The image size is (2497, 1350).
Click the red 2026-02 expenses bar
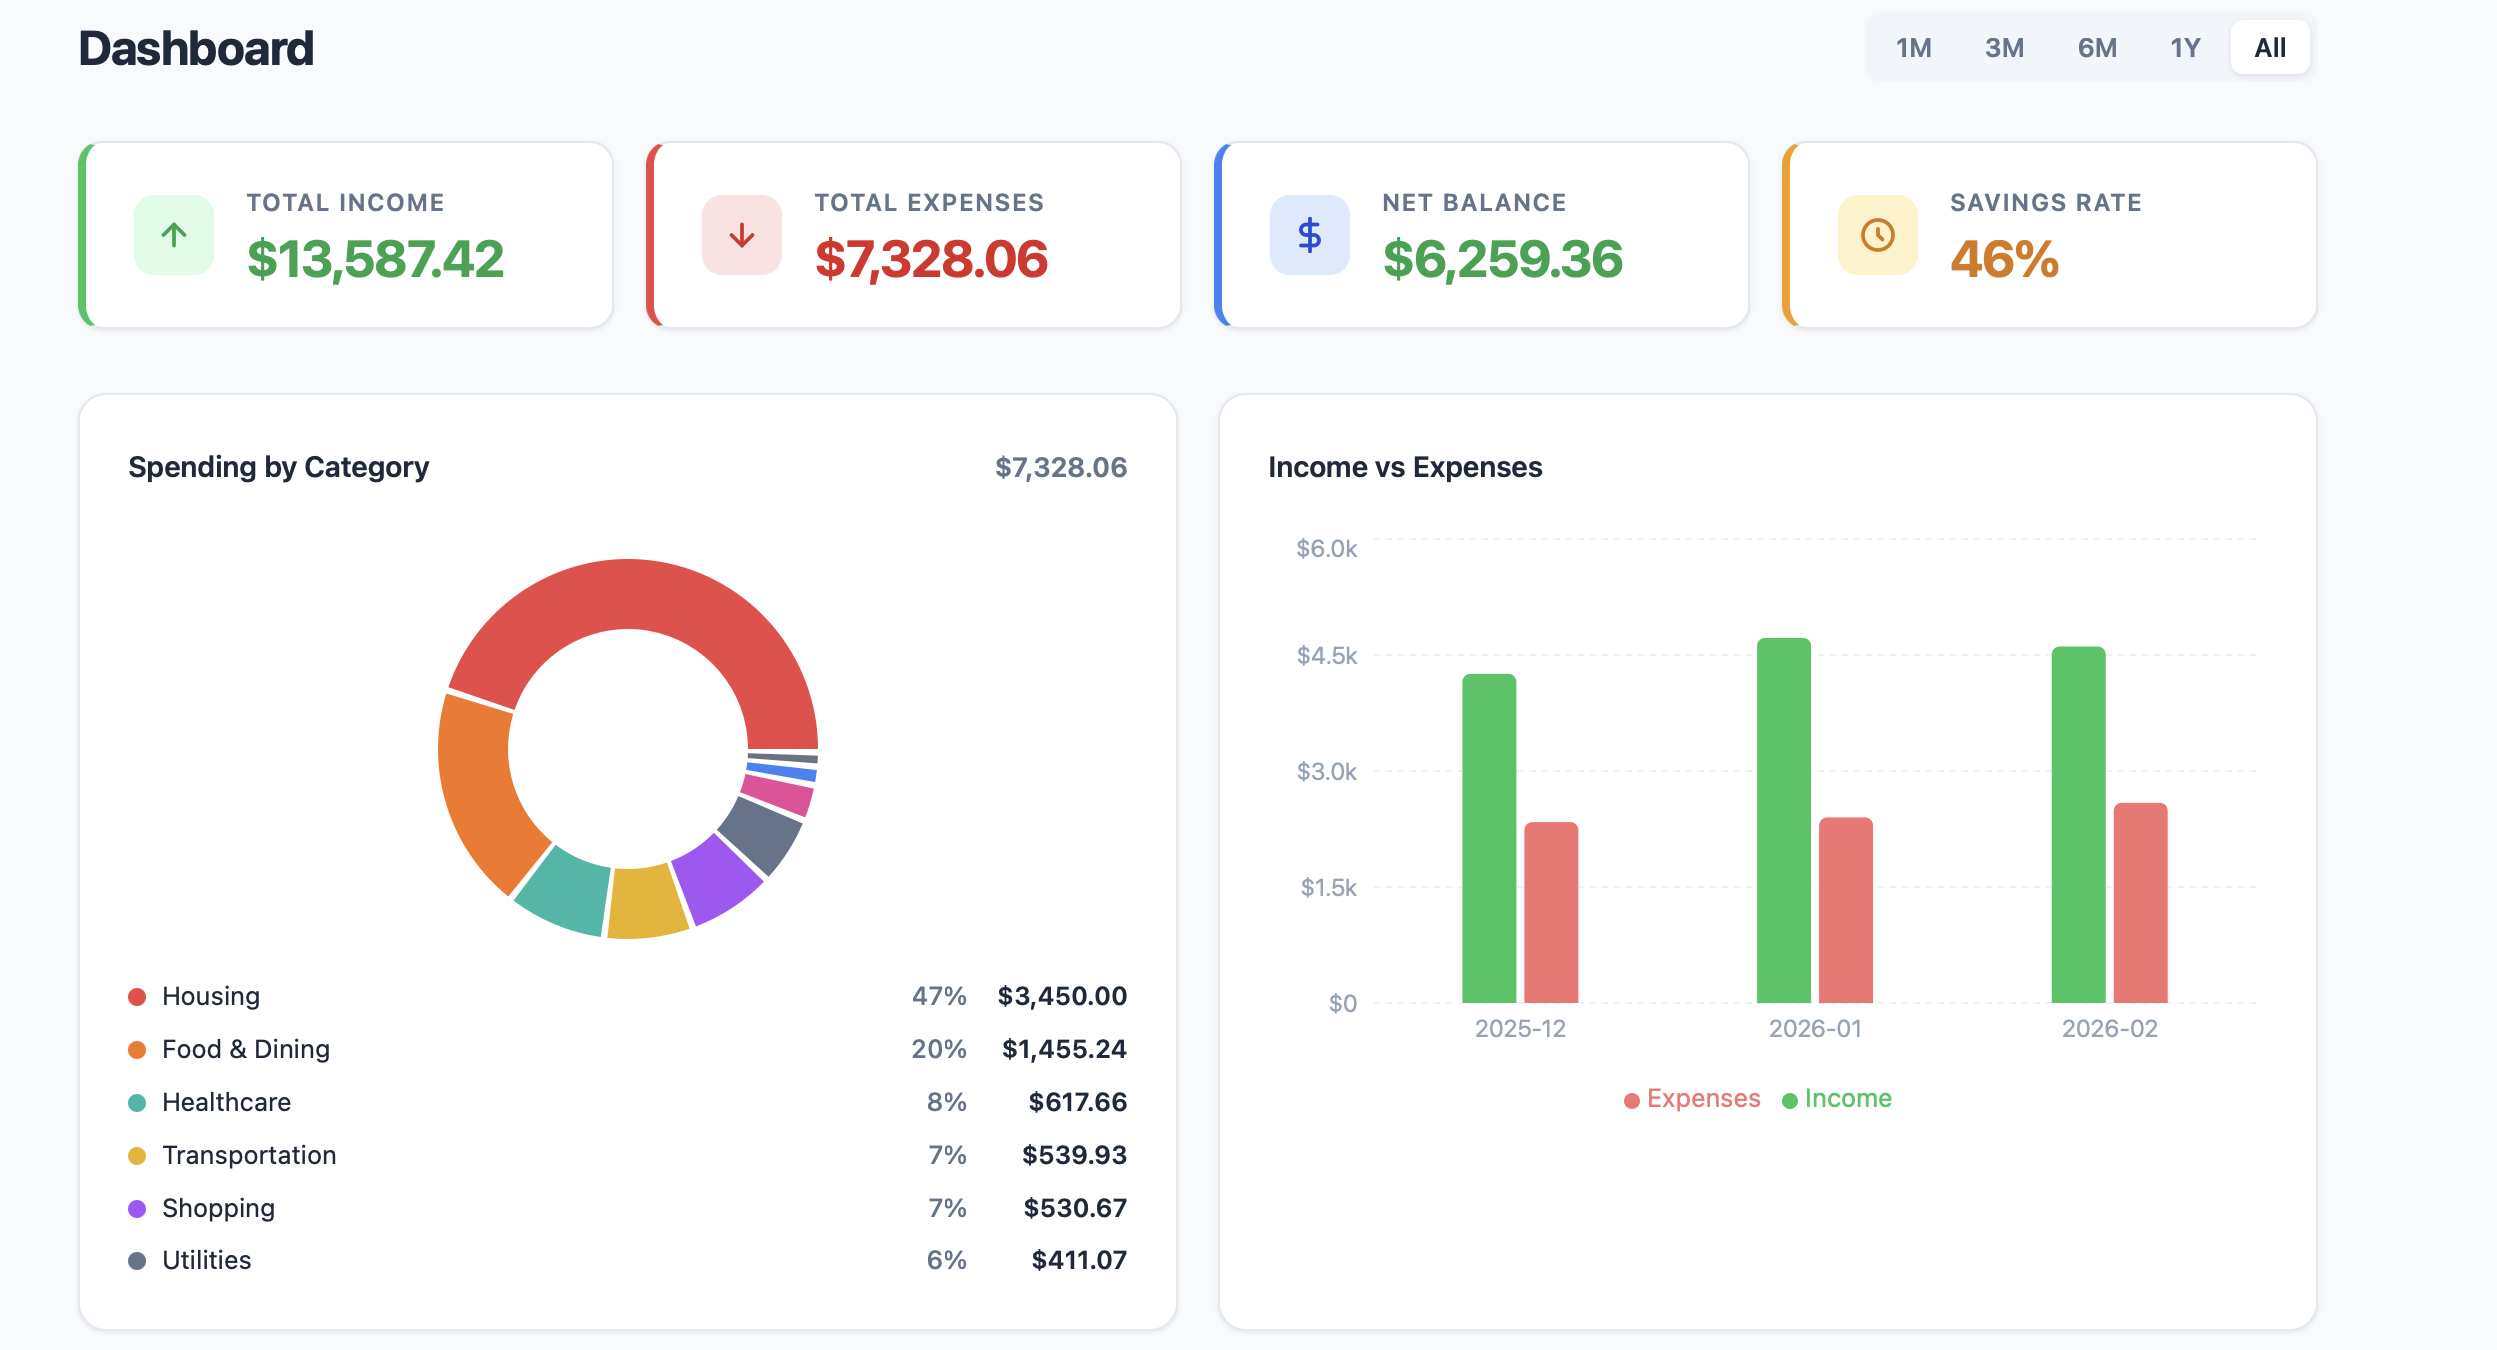[x=2140, y=902]
